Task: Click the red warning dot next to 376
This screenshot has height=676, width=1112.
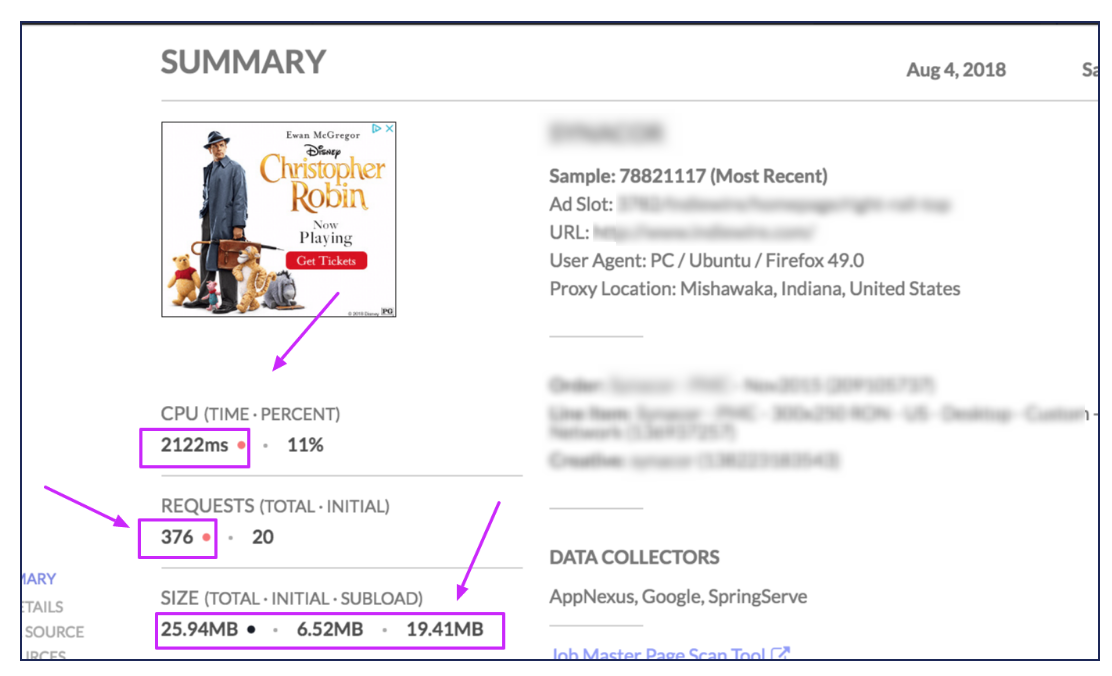Action: [206, 538]
